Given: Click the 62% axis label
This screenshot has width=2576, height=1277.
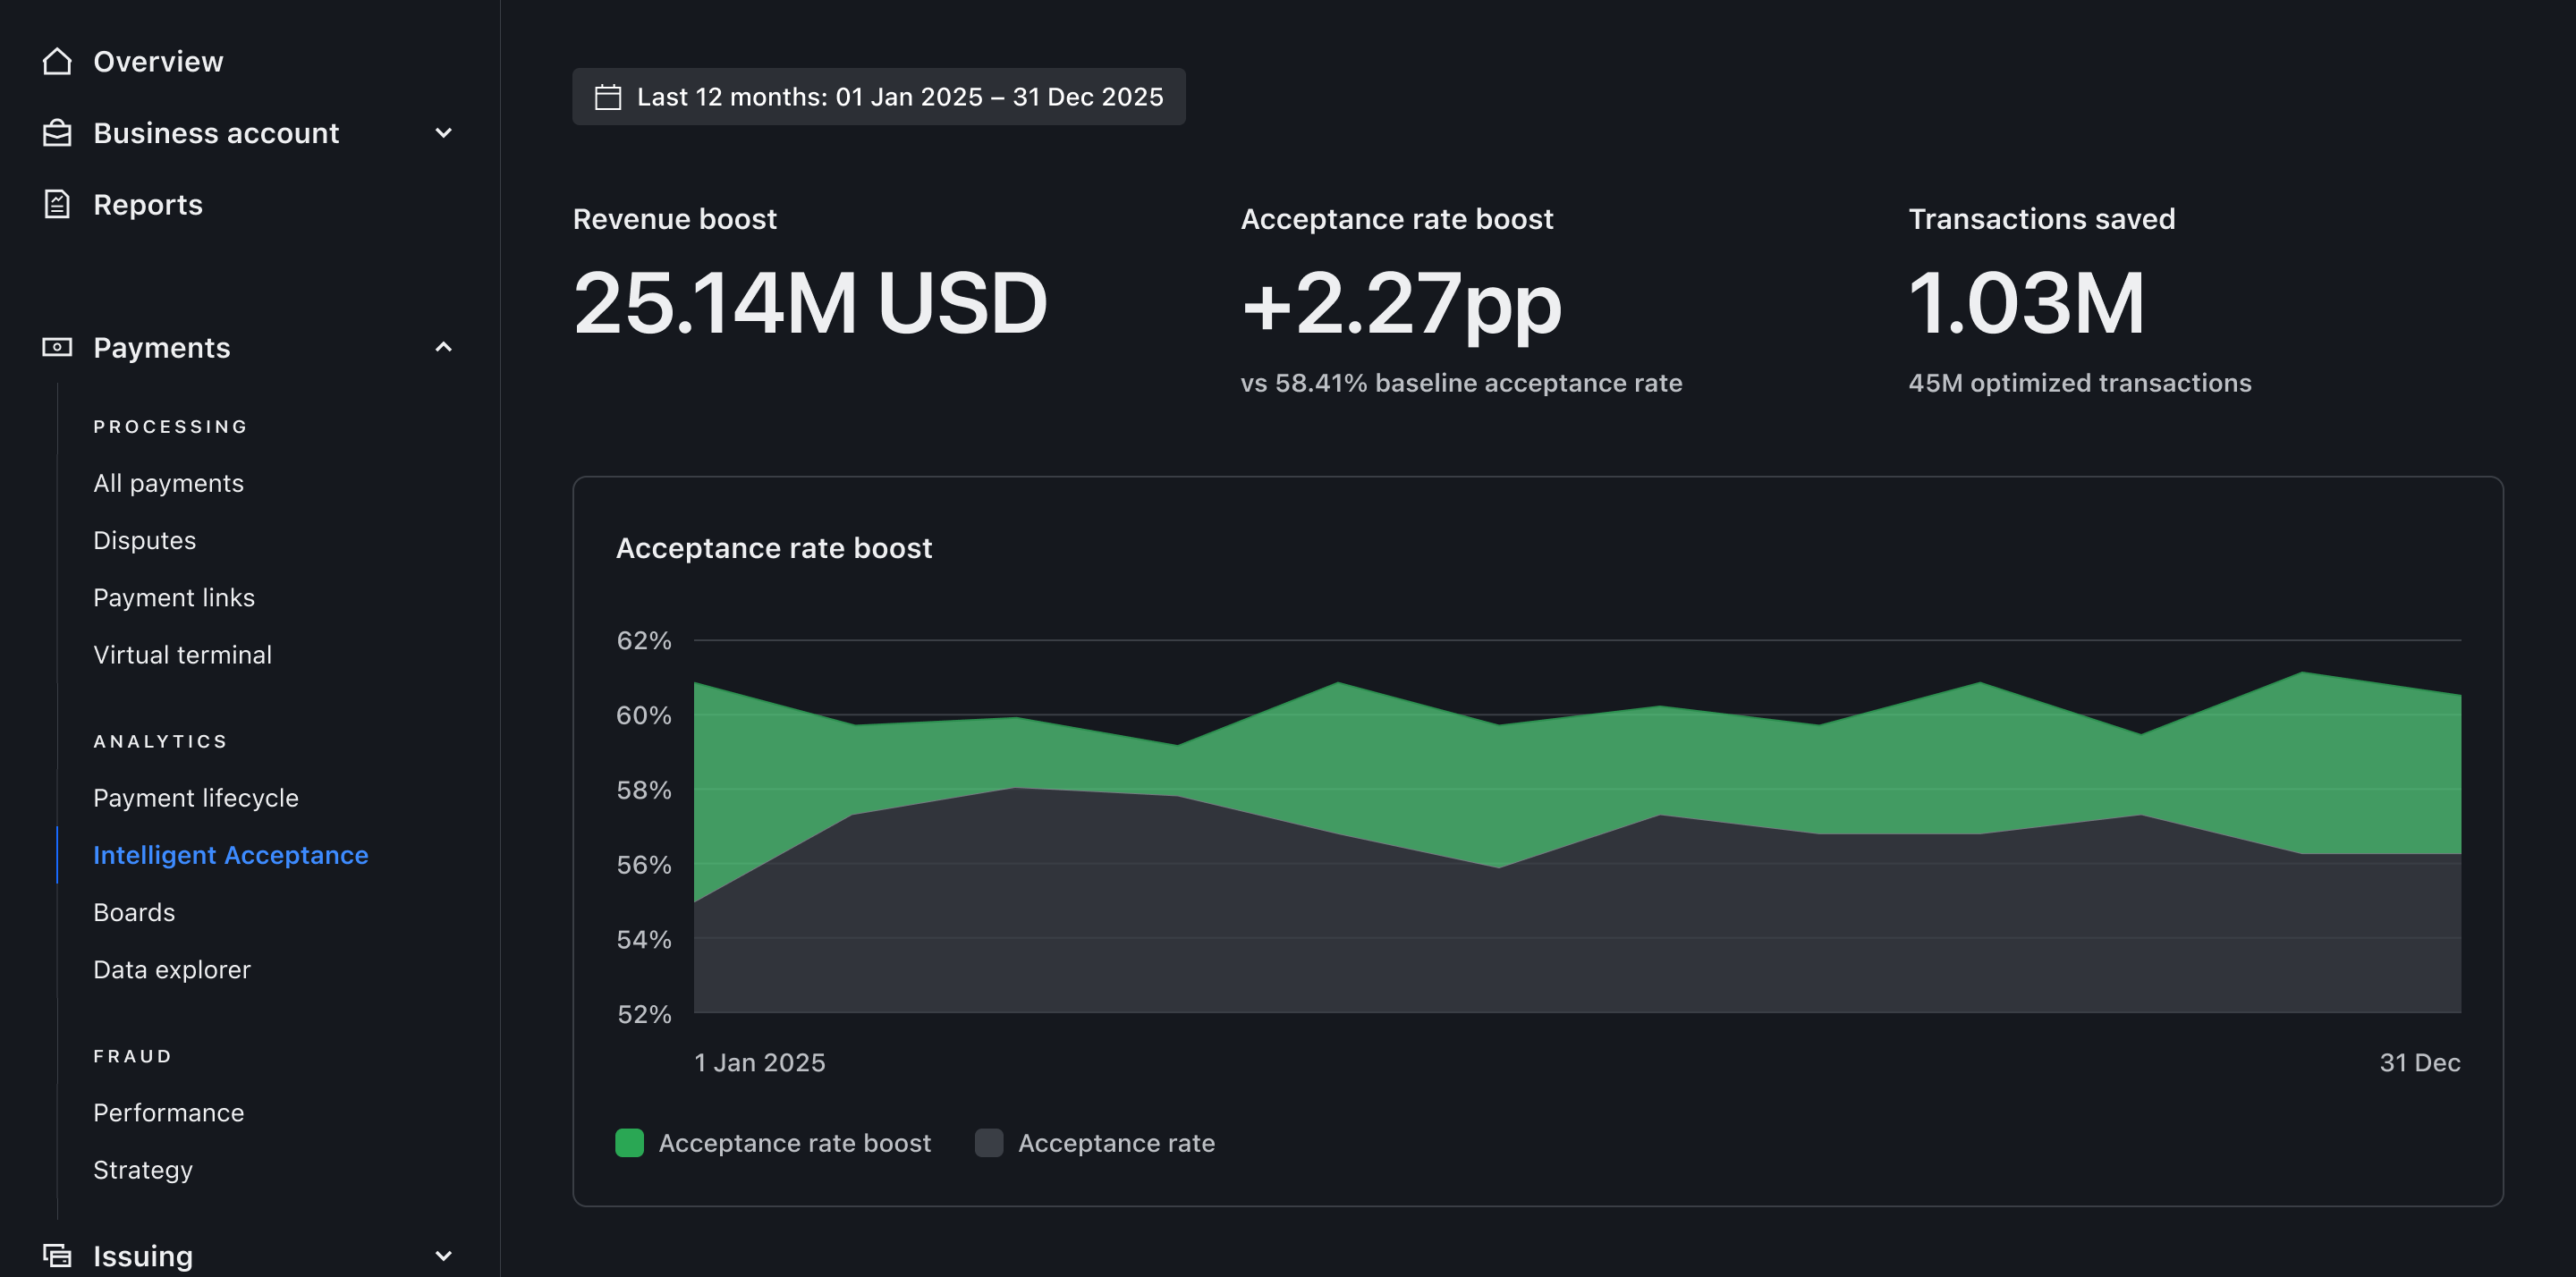Looking at the screenshot, I should tap(644, 640).
